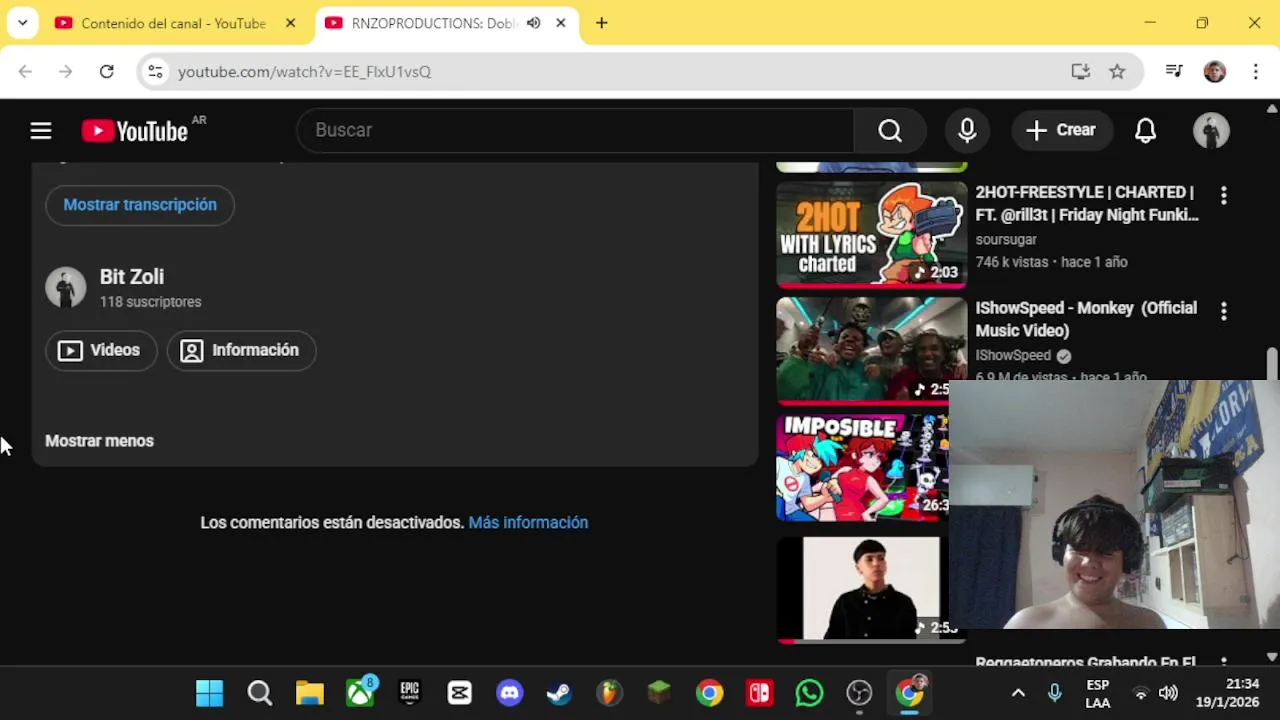The width and height of the screenshot is (1280, 720).
Task: Open Más información link about comments
Action: (x=528, y=523)
